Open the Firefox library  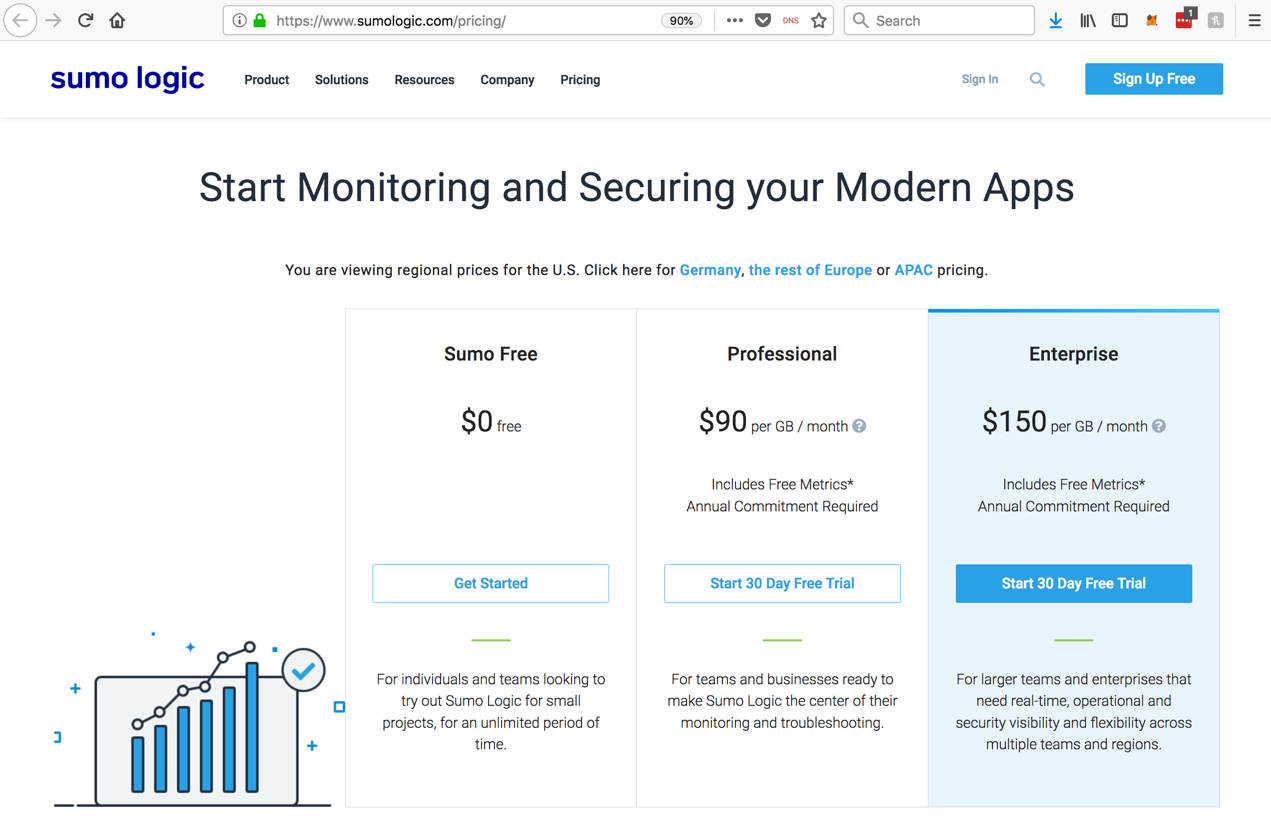(1088, 20)
